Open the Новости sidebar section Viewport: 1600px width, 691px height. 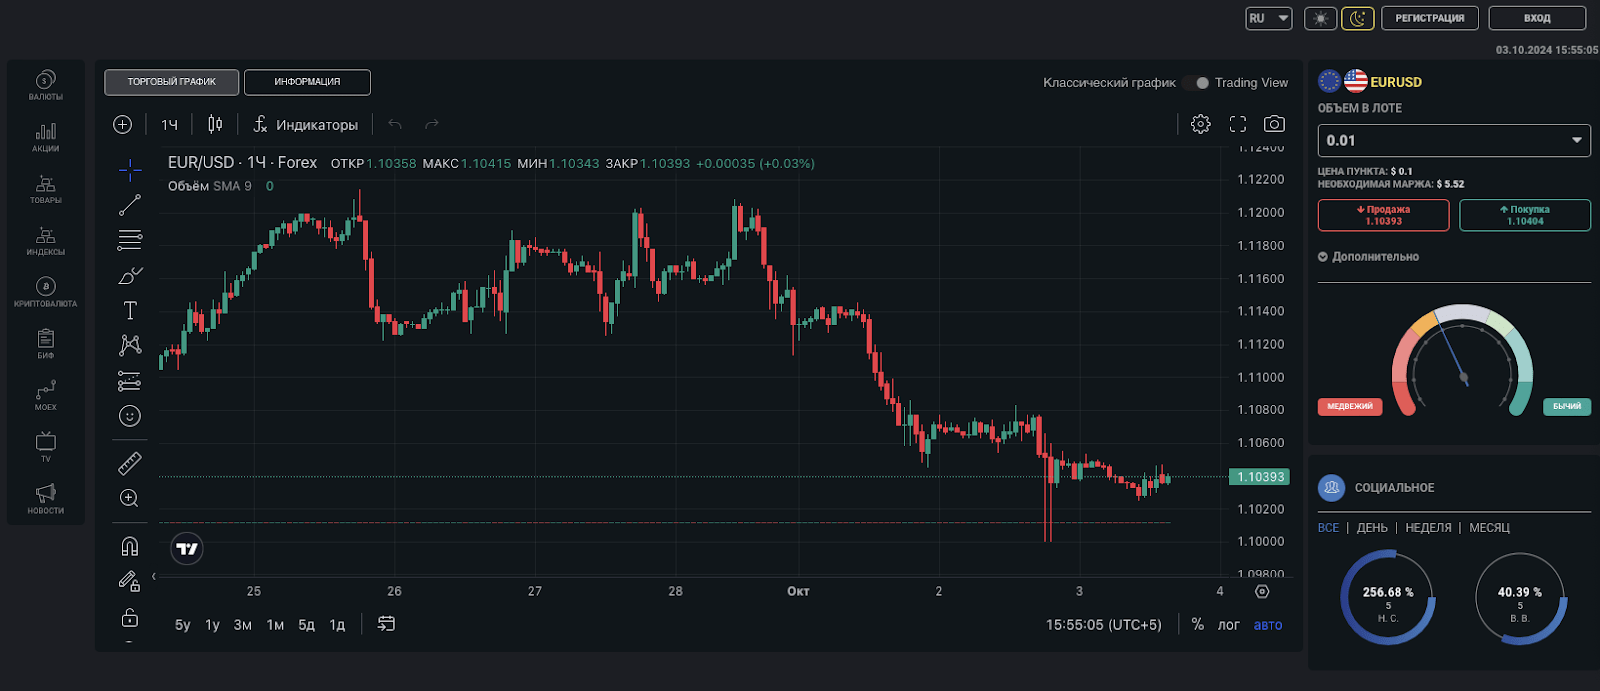[x=45, y=499]
